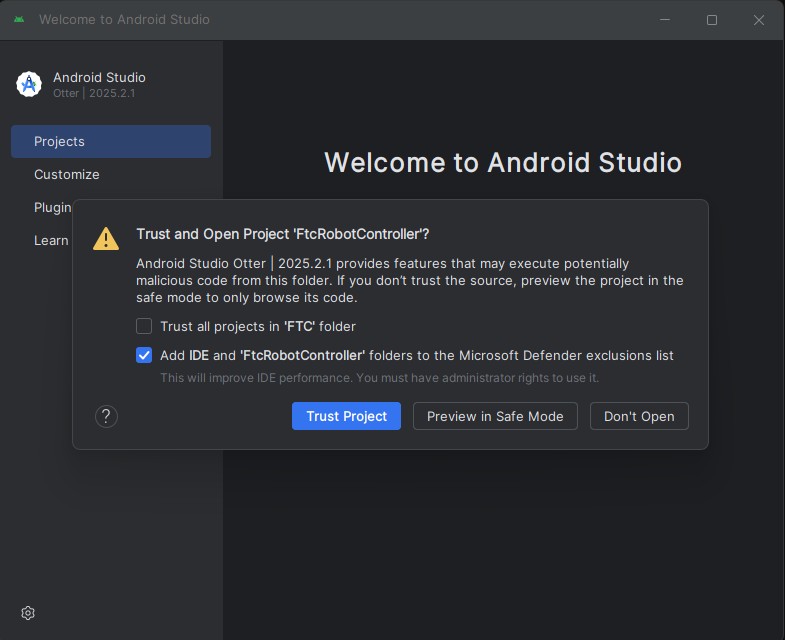
Task: Choose Preview in Safe Mode
Action: [495, 416]
